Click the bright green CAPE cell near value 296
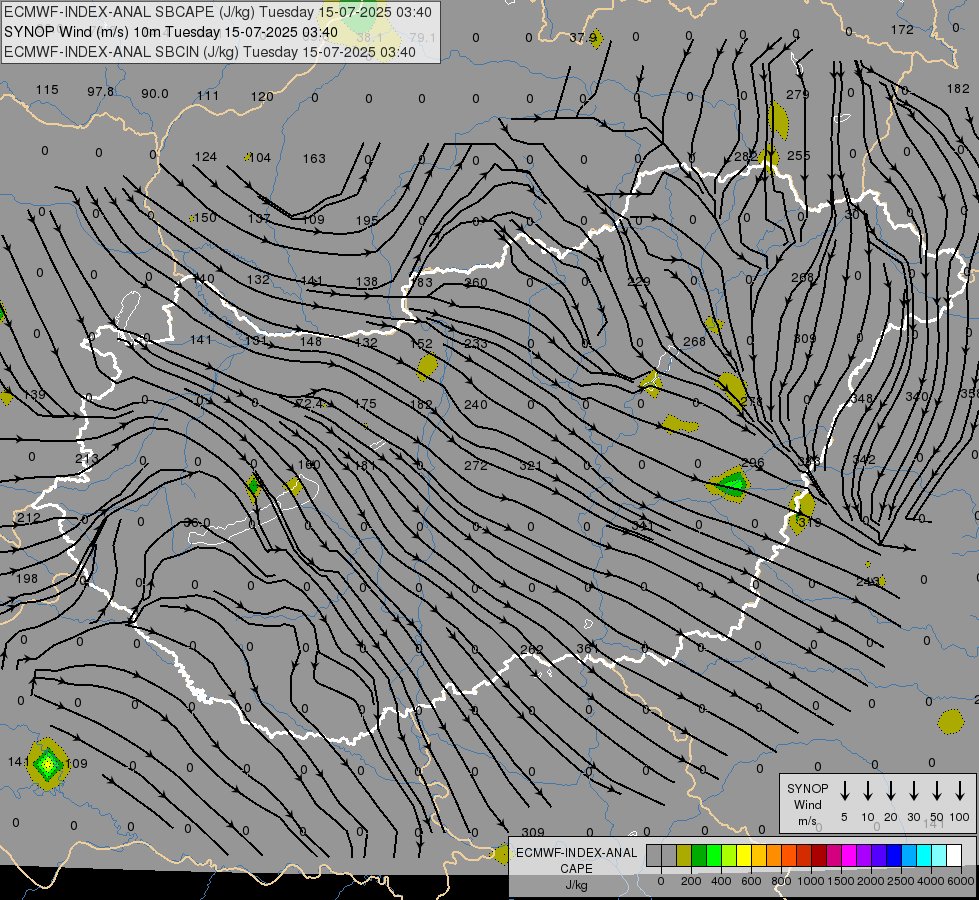The height and width of the screenshot is (900, 979). coord(734,483)
